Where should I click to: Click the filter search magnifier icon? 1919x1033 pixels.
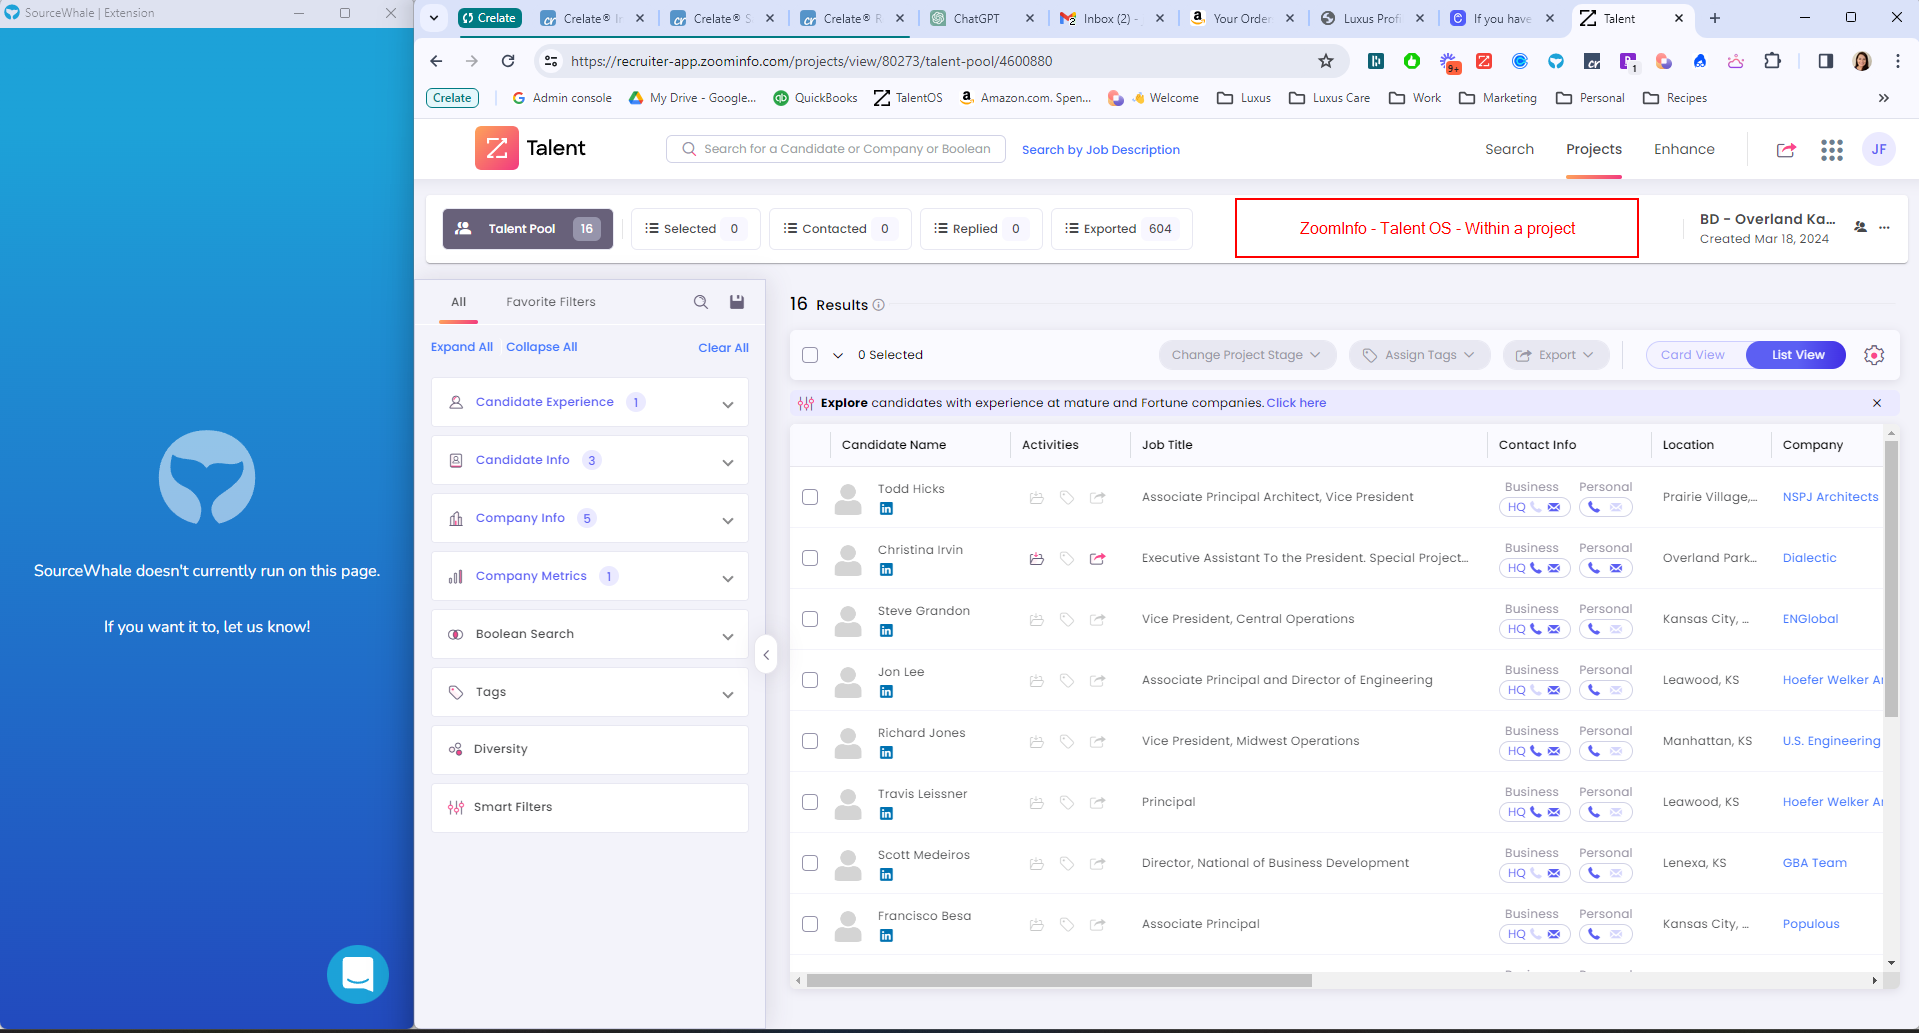tap(701, 302)
